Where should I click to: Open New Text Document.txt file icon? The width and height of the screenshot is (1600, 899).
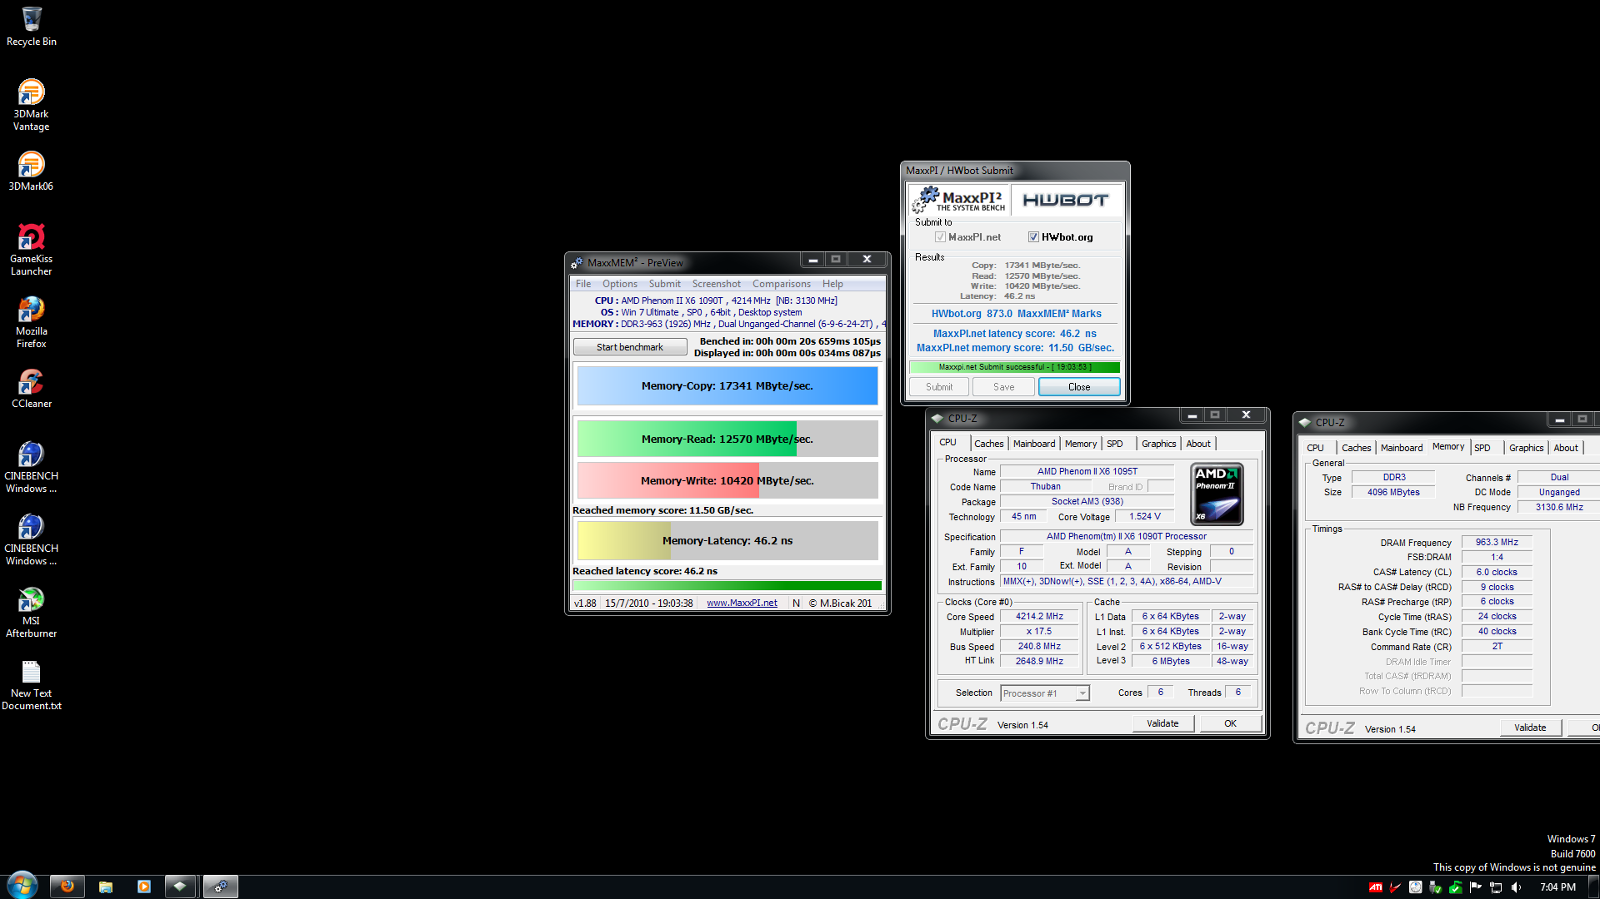pyautogui.click(x=31, y=685)
